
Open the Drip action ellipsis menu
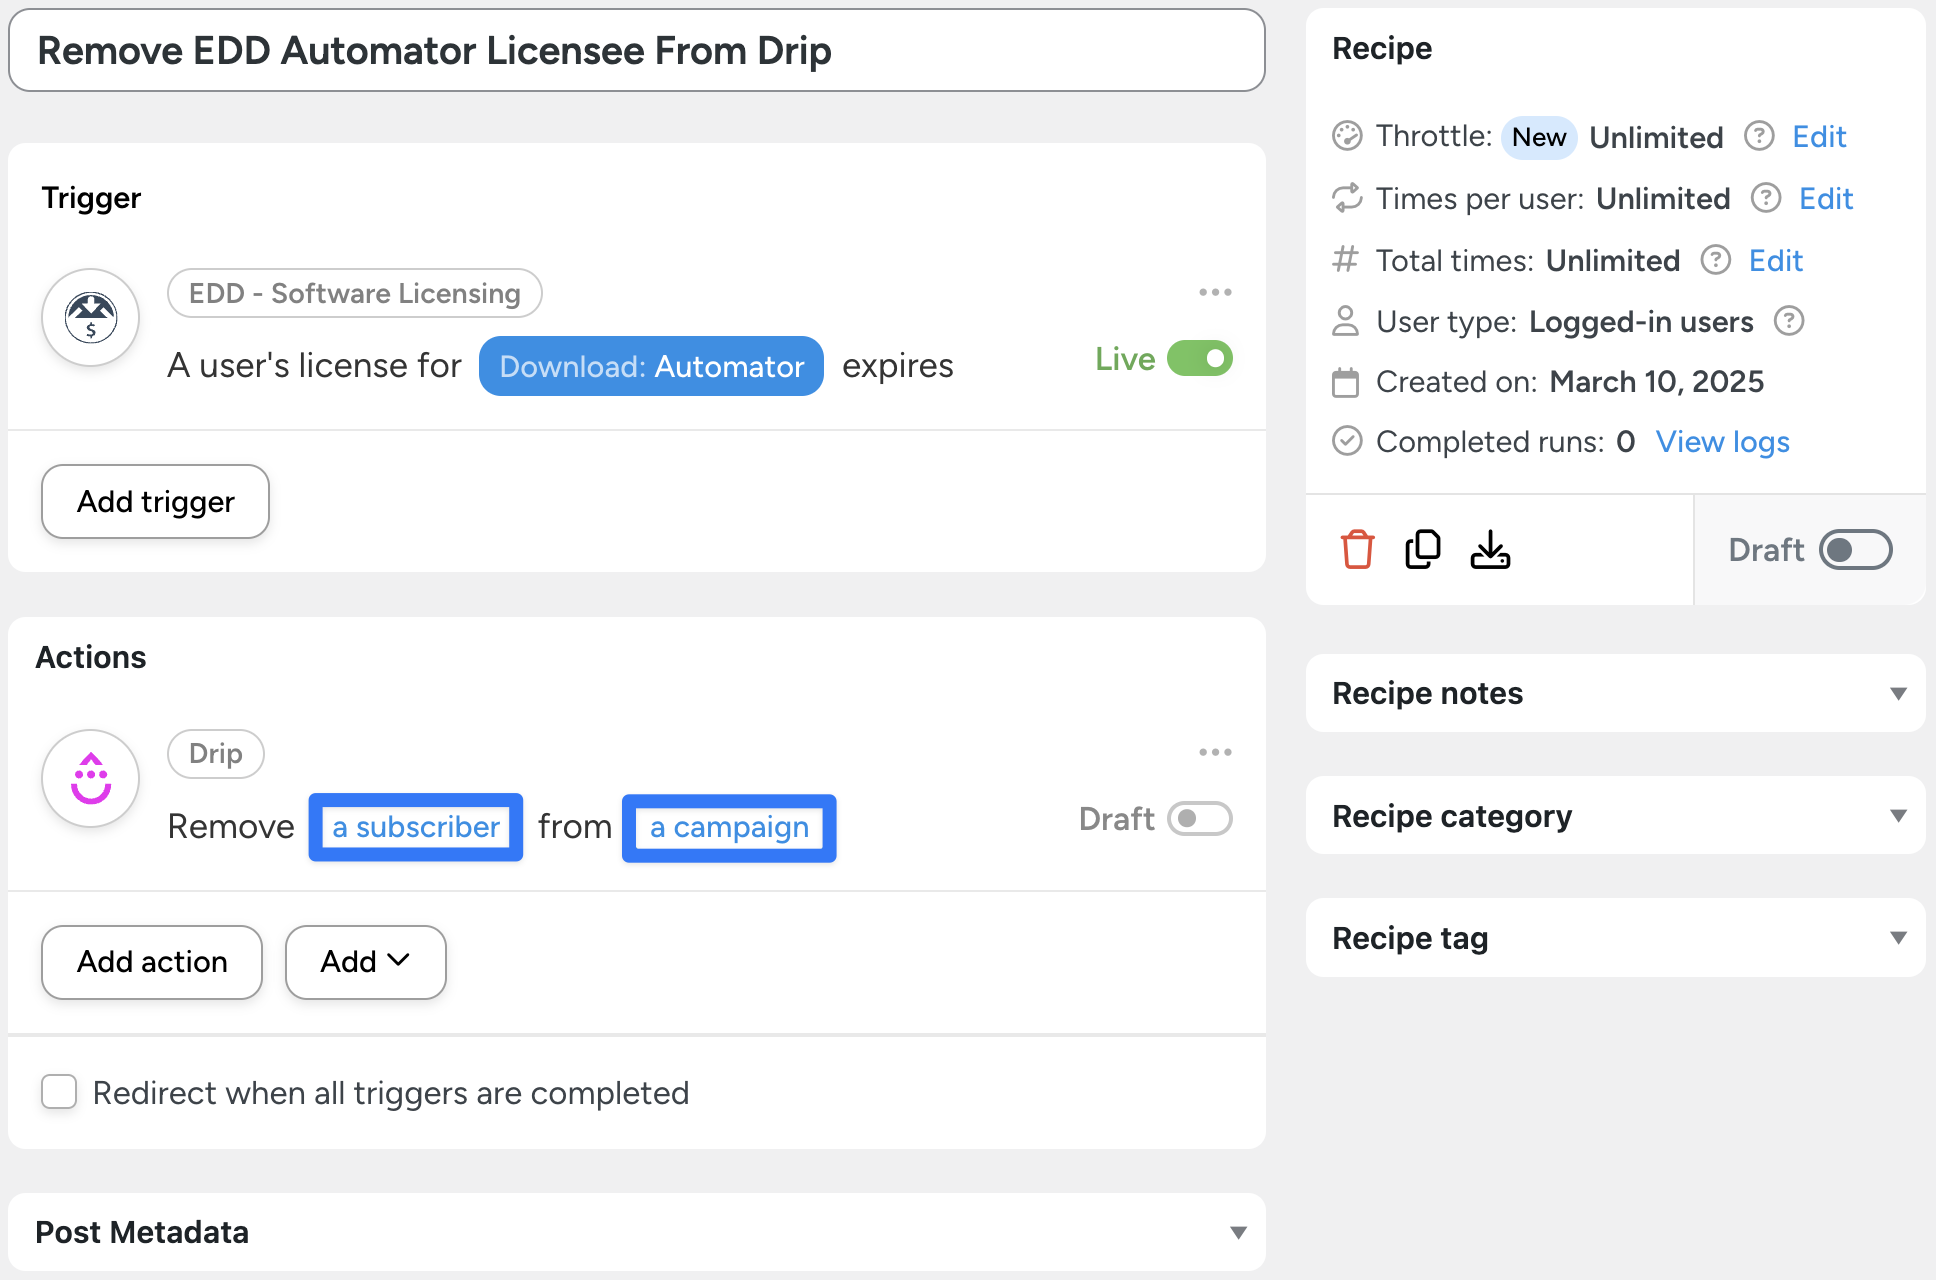[1215, 751]
